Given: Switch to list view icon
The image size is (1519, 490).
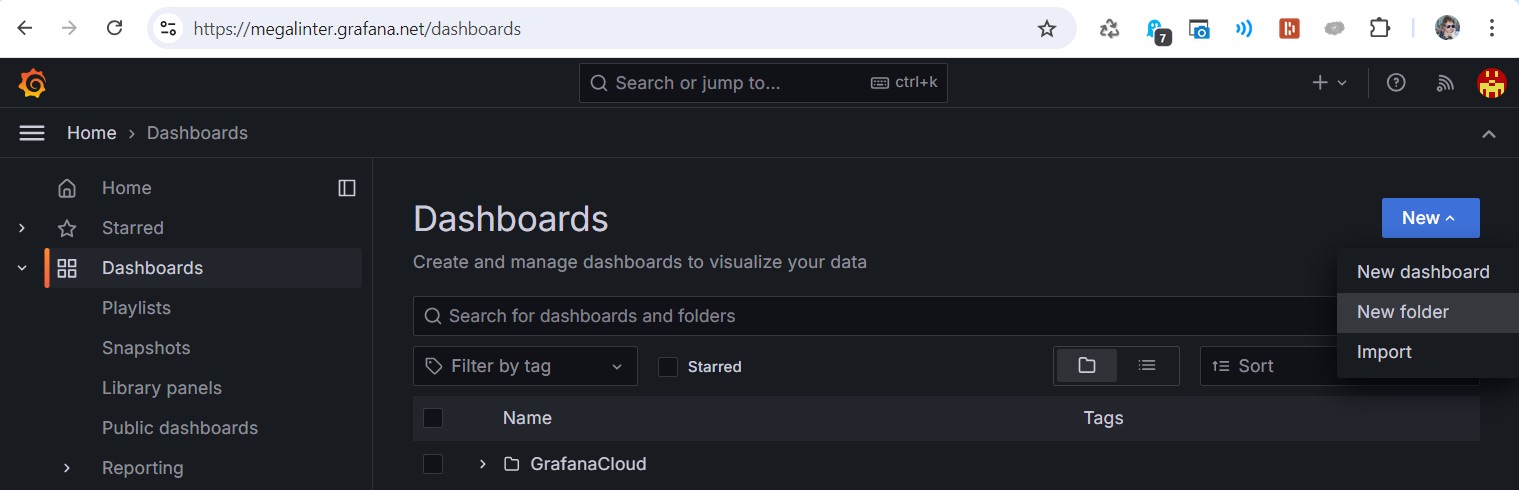Looking at the screenshot, I should 1147,366.
